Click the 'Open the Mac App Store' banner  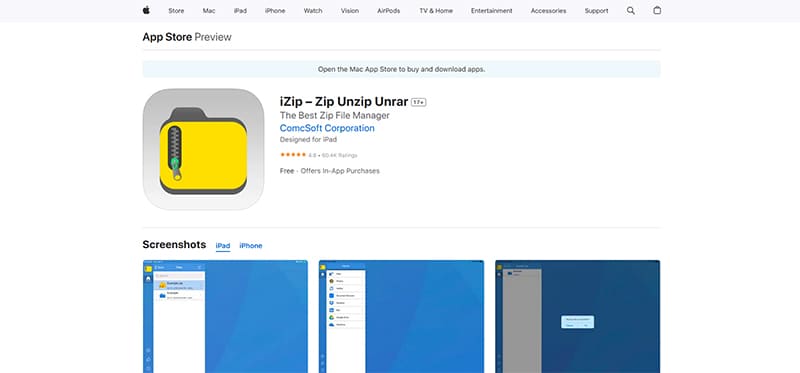(x=402, y=69)
